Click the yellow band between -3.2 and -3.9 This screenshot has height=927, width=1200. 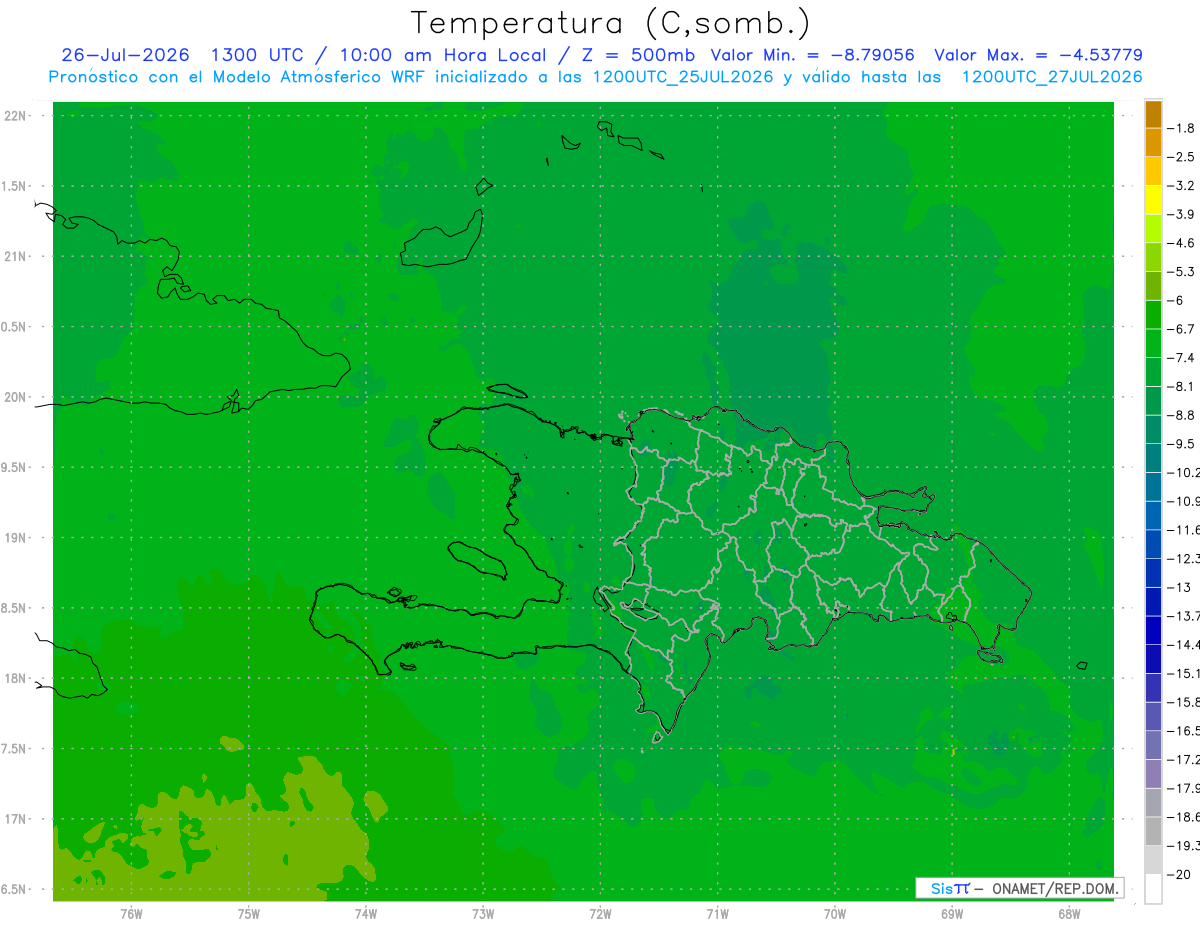pyautogui.click(x=1153, y=200)
